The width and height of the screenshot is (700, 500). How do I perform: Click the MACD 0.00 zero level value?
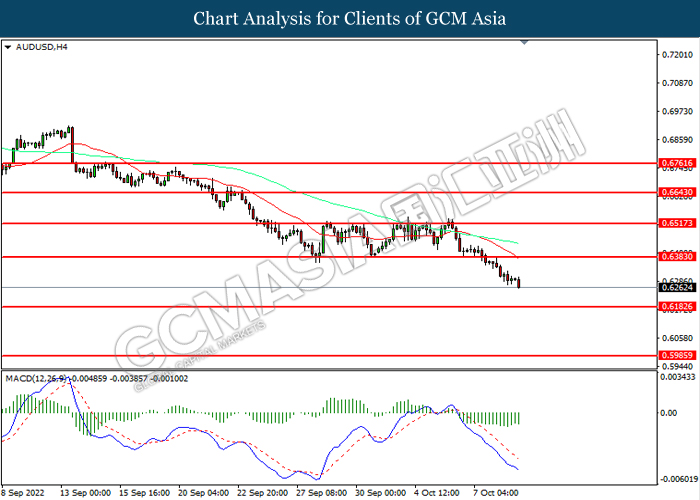(x=668, y=412)
